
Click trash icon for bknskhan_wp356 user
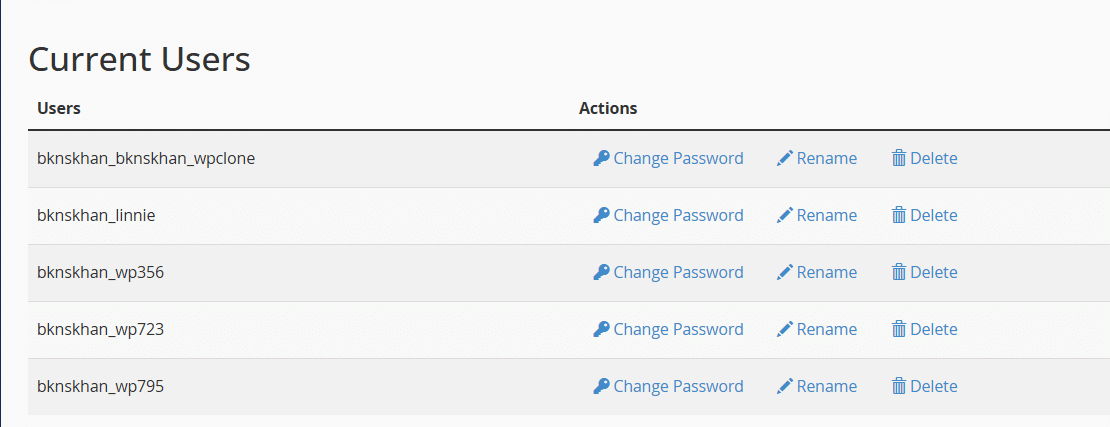(x=898, y=272)
